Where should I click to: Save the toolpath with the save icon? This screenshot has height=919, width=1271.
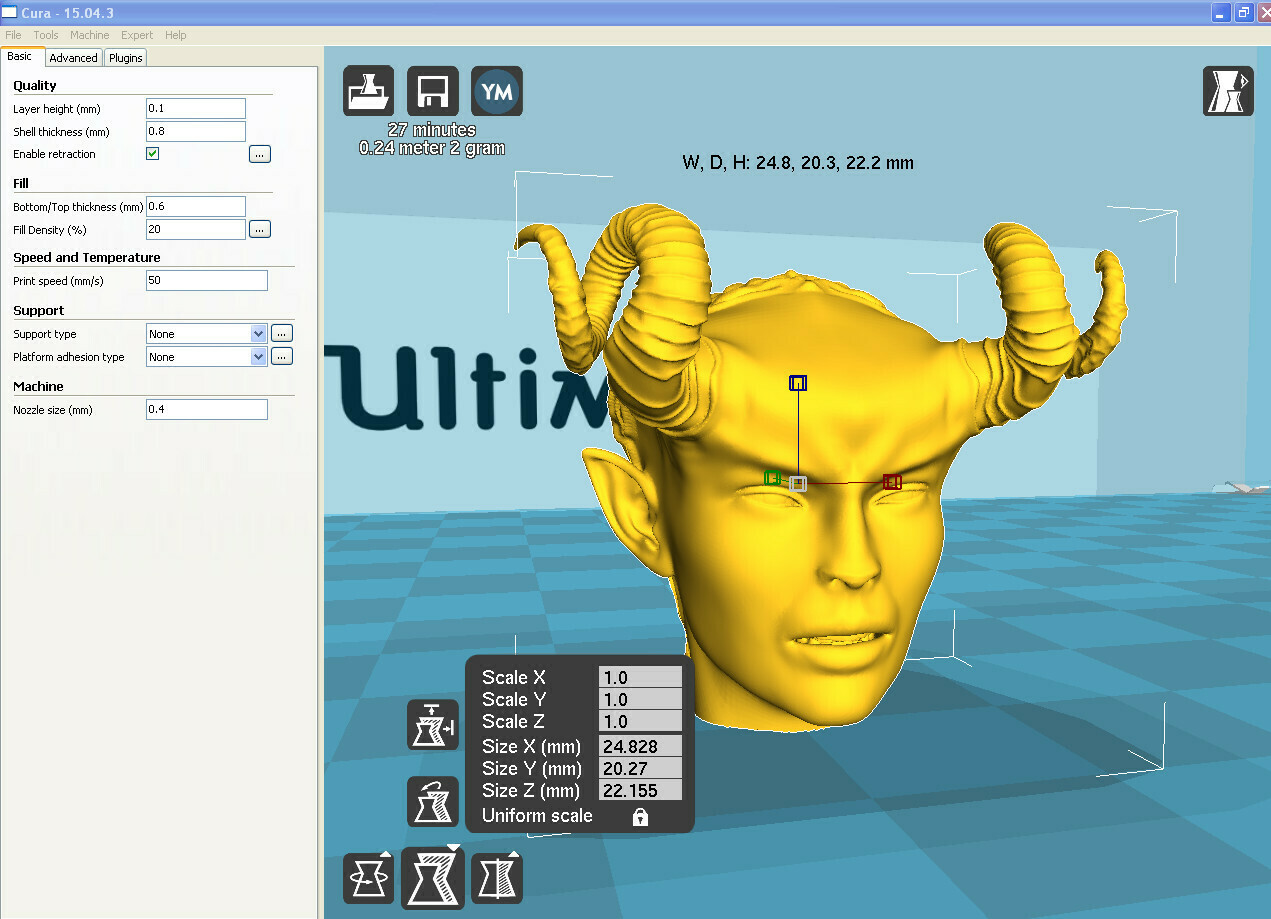click(x=432, y=90)
